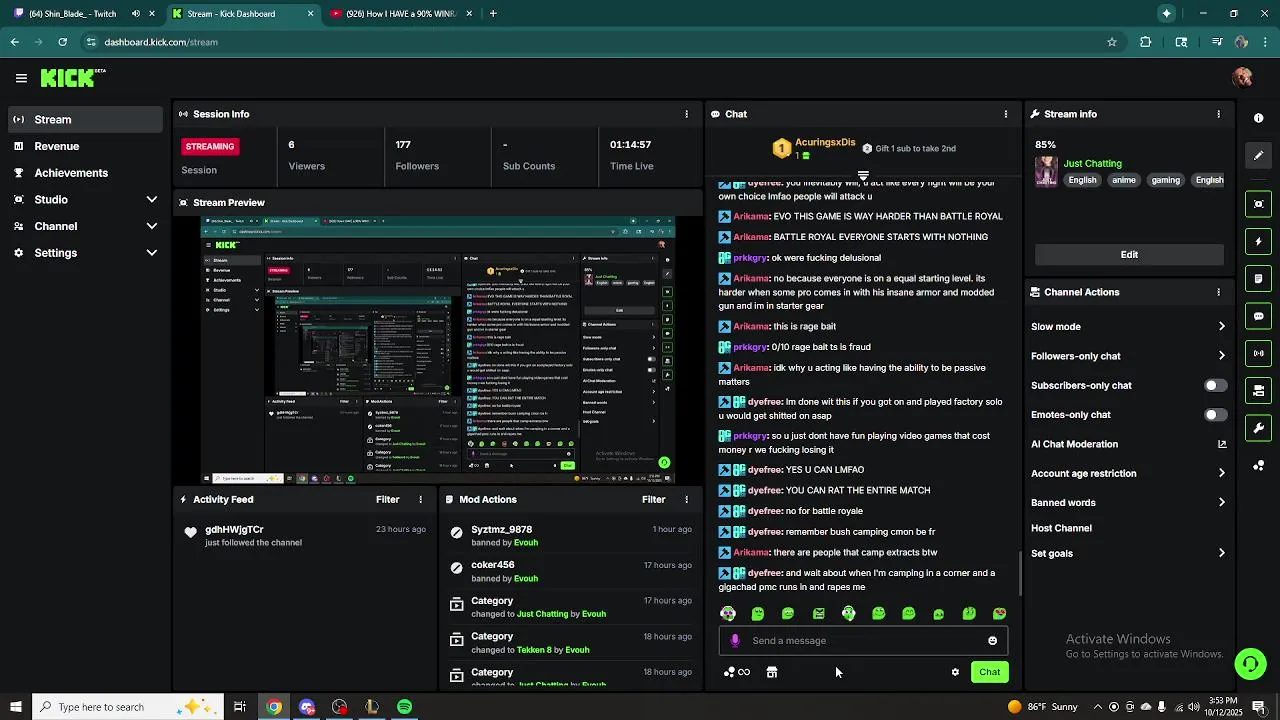Click the lightning bolt sidebar icon
Screen dimensions: 1280x720
click(x=1259, y=241)
